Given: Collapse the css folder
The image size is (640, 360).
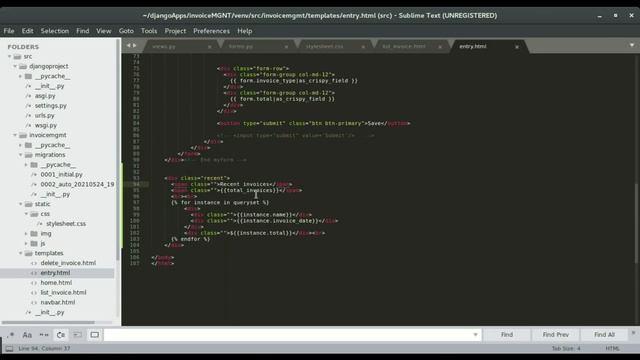Looking at the screenshot, I should coord(26,214).
